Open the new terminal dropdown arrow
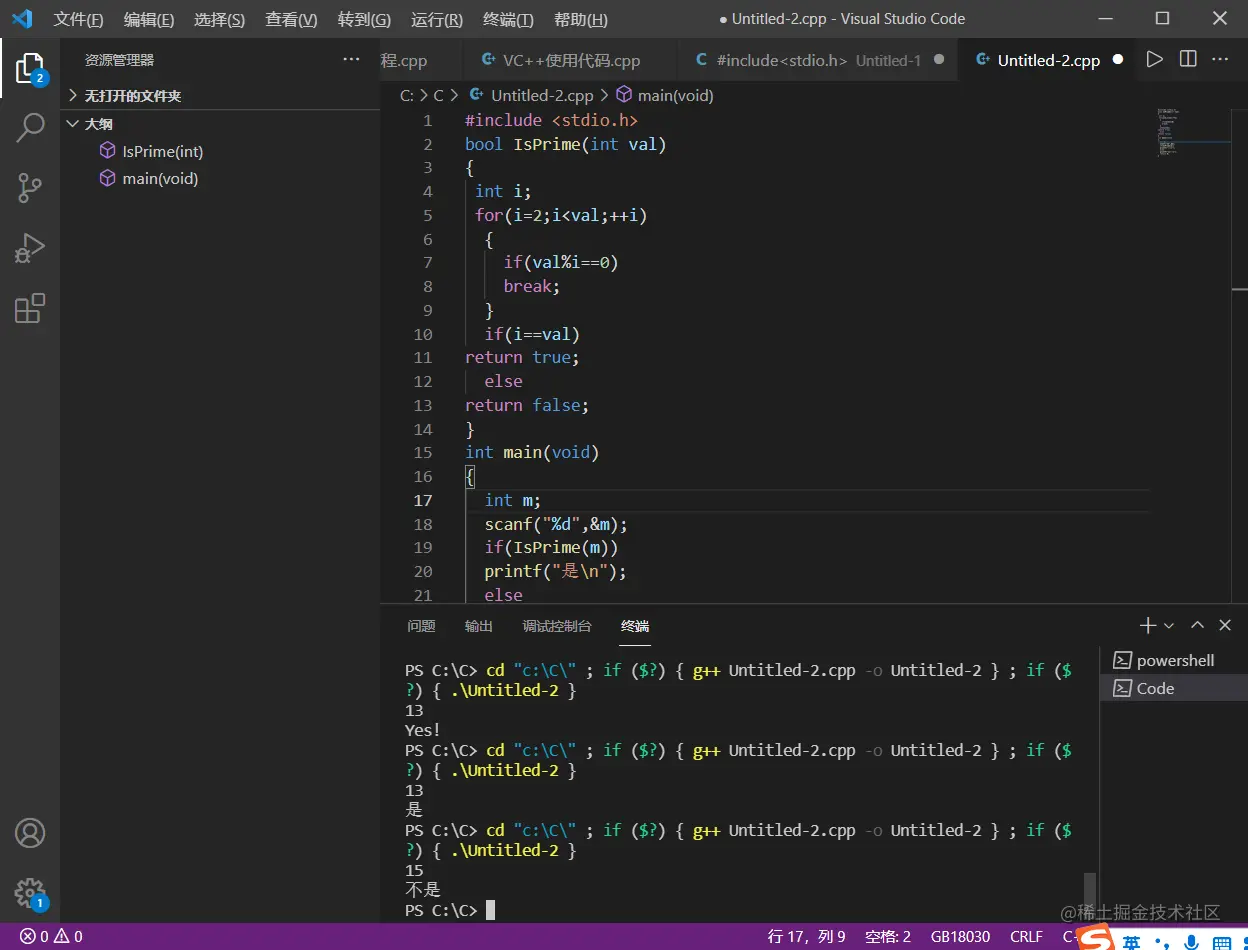Image resolution: width=1248 pixels, height=950 pixels. click(1169, 626)
